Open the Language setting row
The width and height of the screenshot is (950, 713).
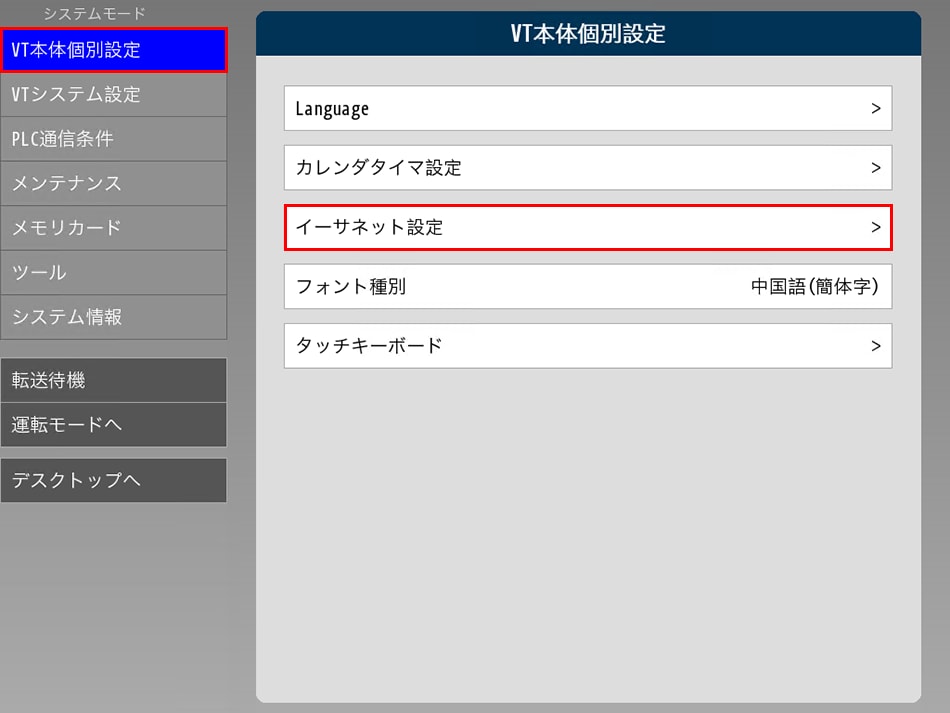(332, 109)
